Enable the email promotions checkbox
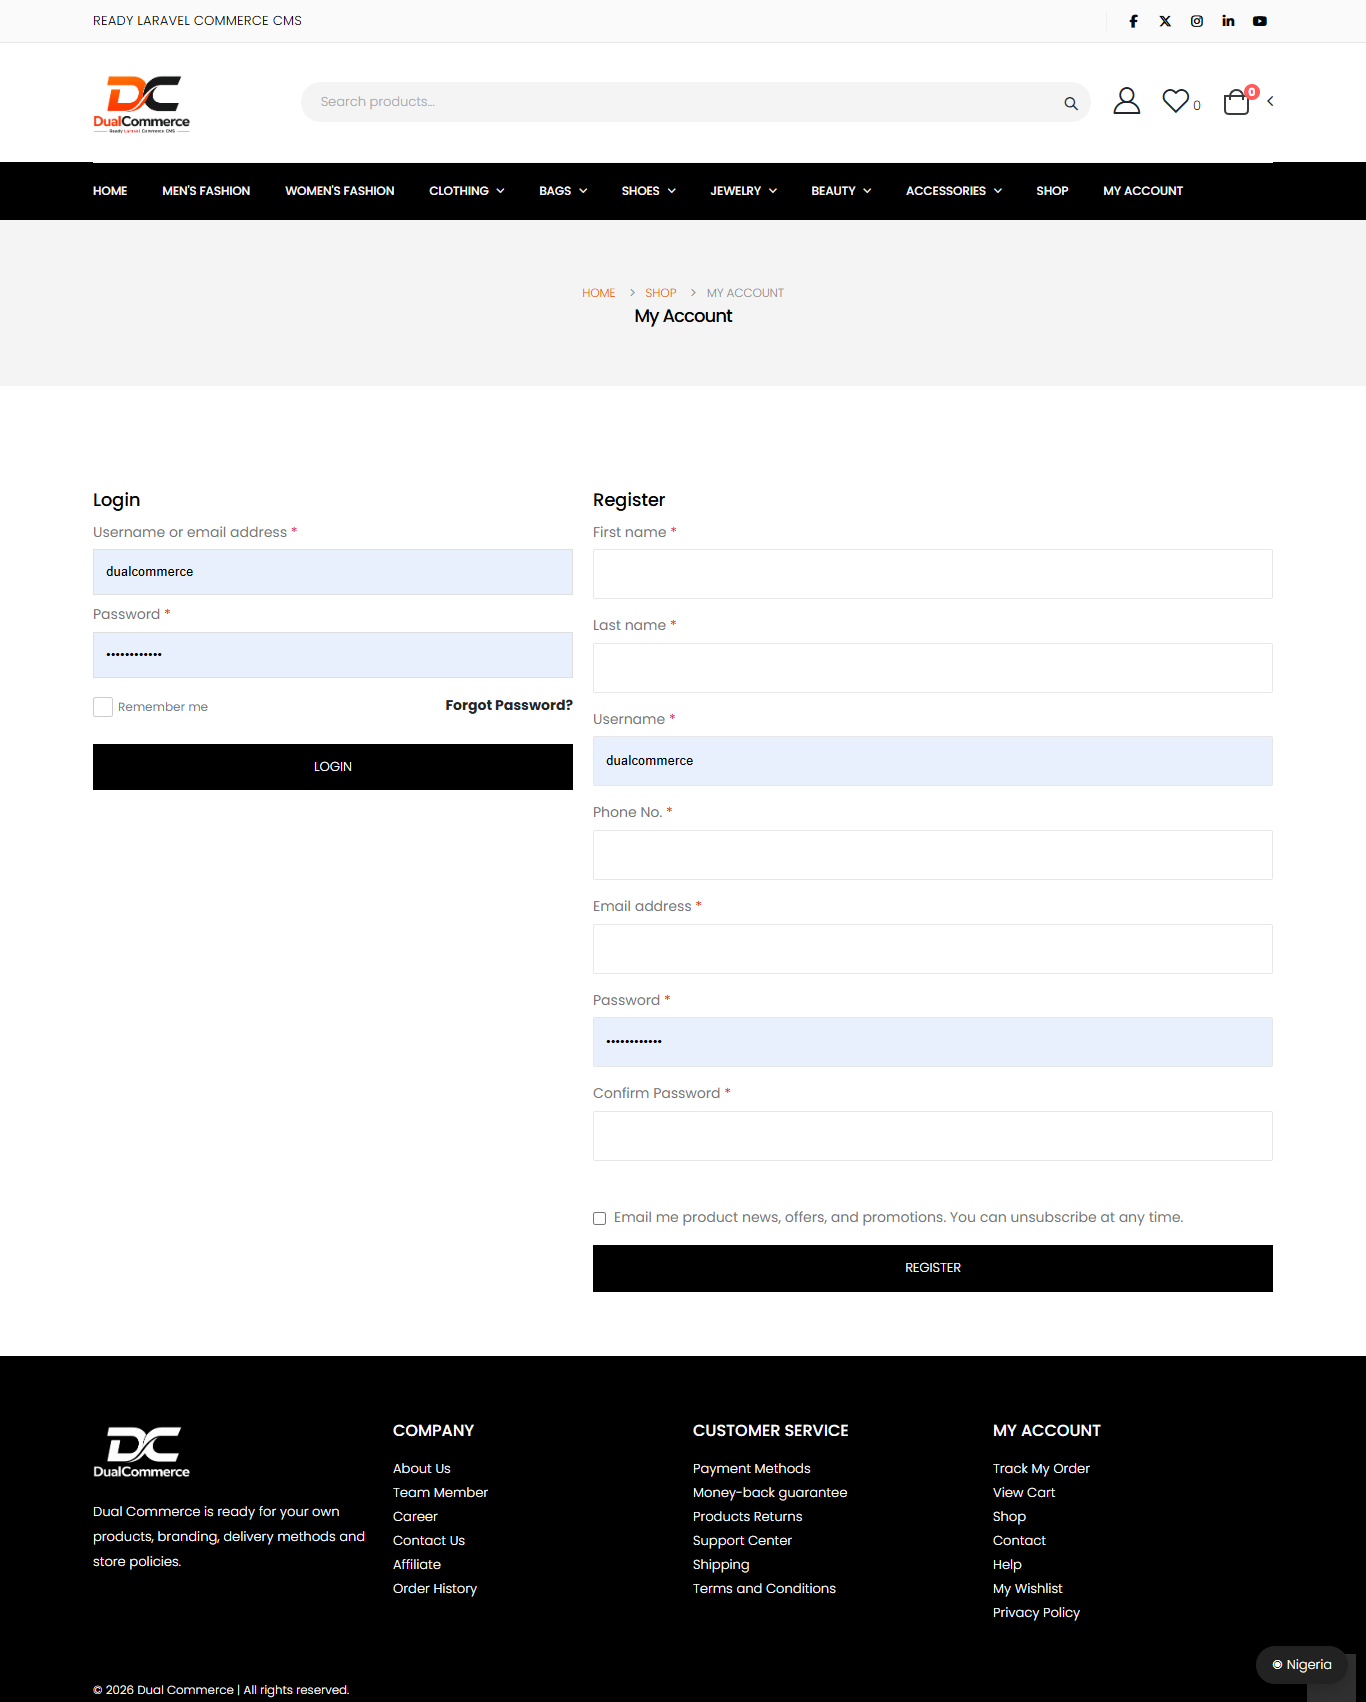Screen dimensions: 1366x1702 coord(600,1218)
